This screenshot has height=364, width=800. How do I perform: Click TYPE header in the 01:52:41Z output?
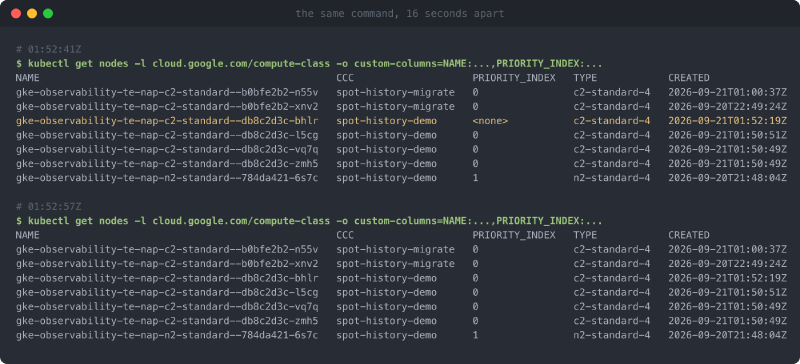pos(585,78)
